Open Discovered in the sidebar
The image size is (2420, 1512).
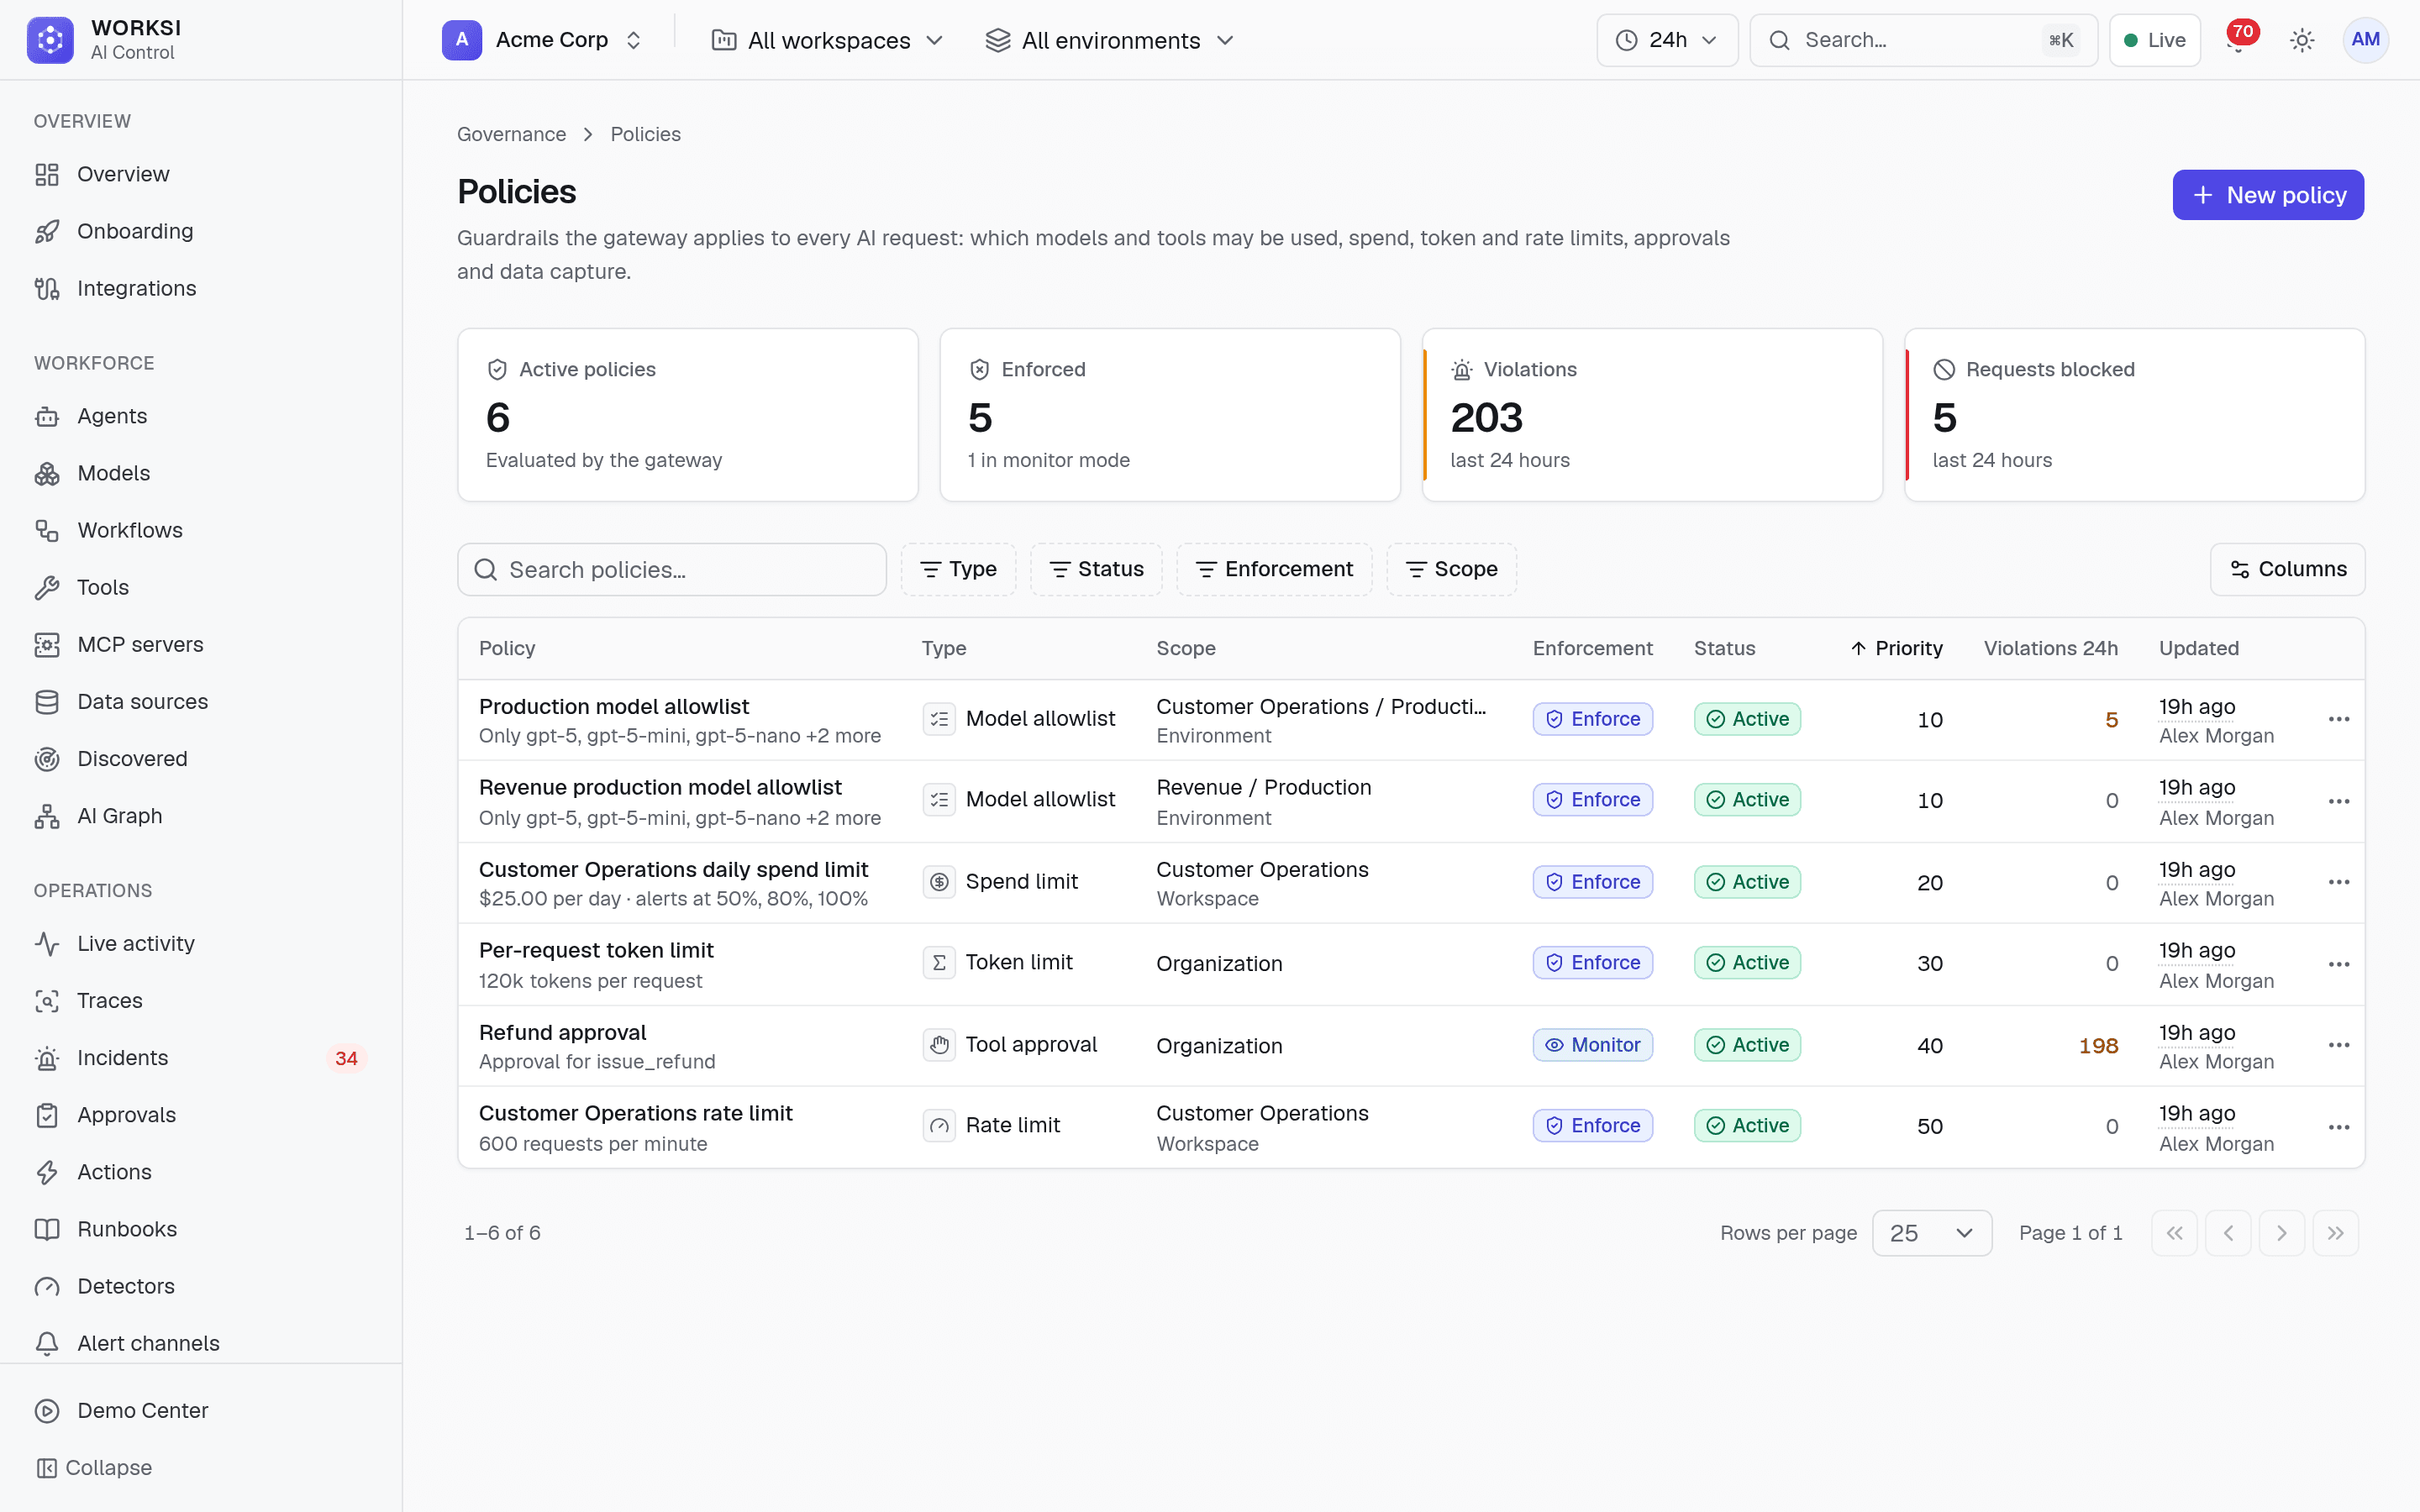200,759
